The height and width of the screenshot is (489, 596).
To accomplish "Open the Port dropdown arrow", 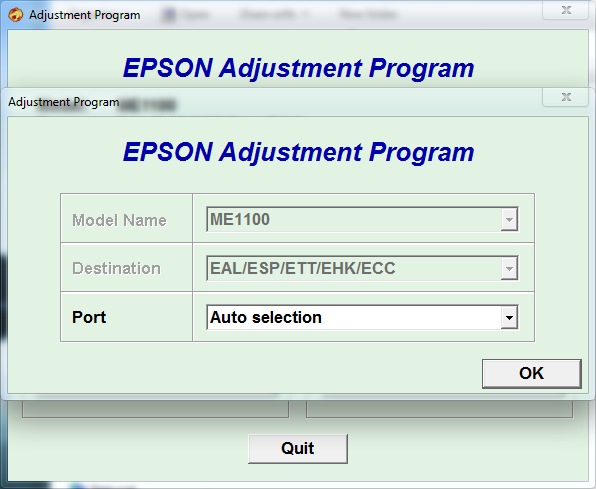I will click(509, 317).
